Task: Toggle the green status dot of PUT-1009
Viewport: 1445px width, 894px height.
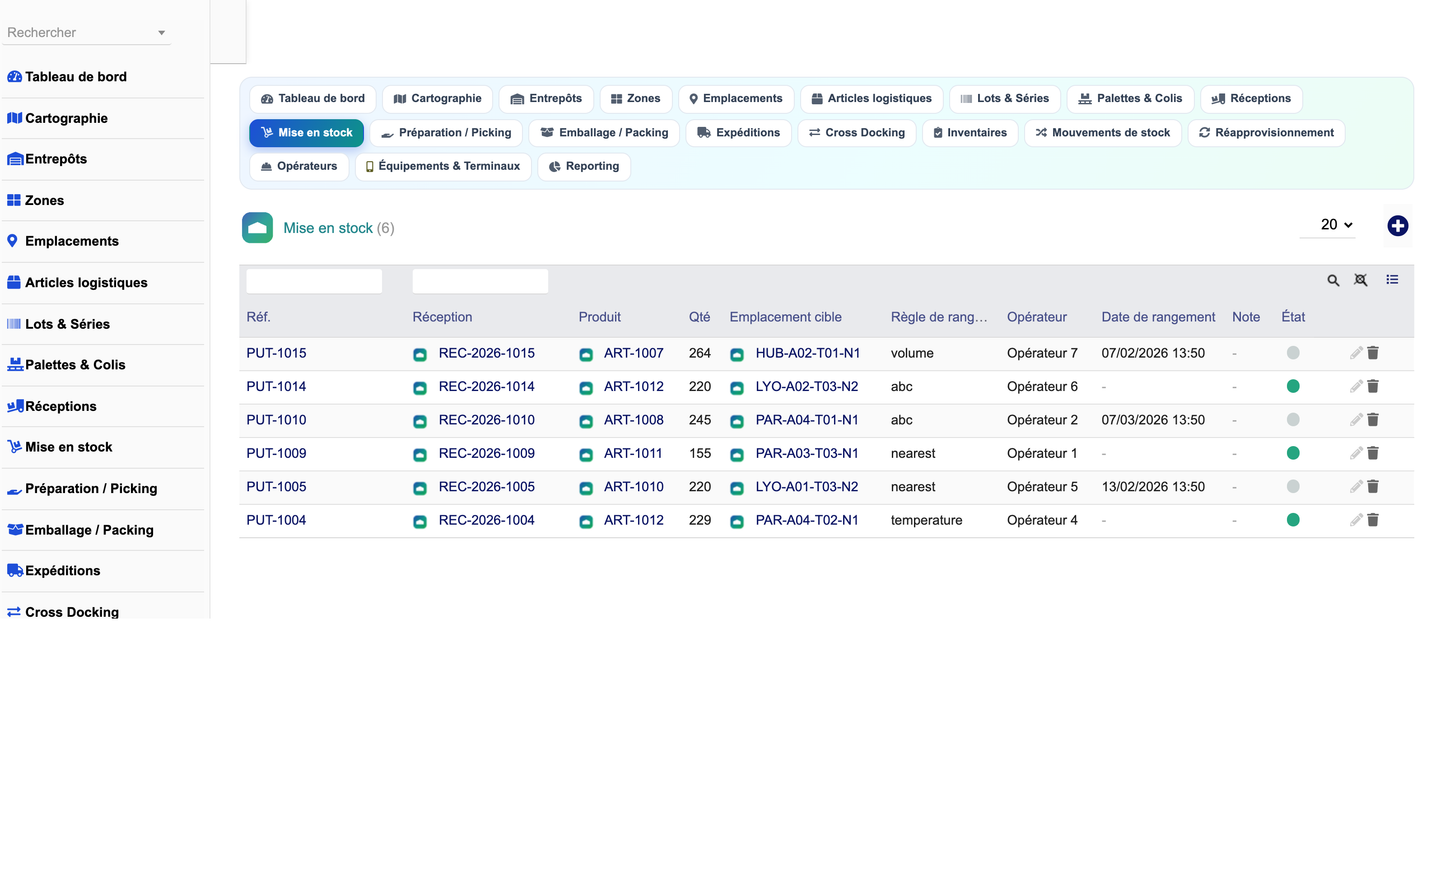Action: (x=1293, y=453)
